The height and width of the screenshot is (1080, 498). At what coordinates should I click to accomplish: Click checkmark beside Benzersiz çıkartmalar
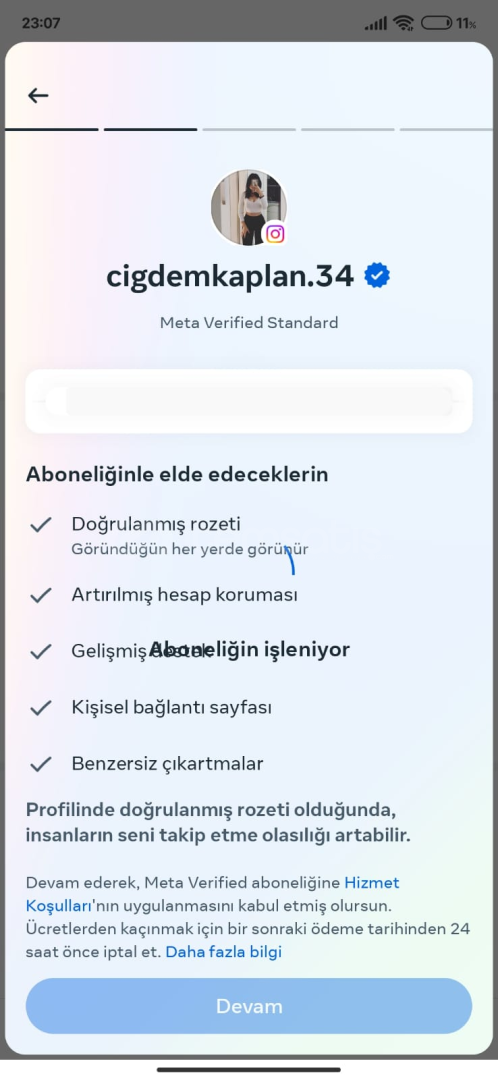coord(41,764)
